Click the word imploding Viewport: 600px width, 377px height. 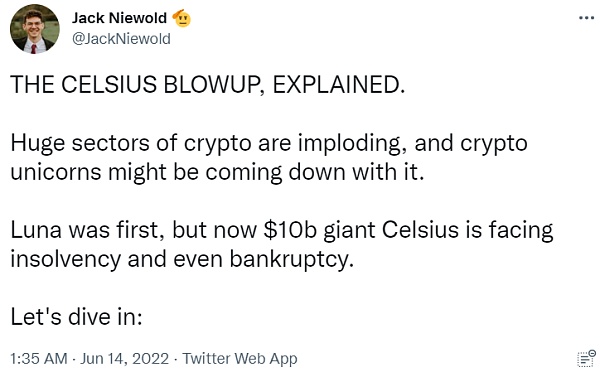point(352,144)
